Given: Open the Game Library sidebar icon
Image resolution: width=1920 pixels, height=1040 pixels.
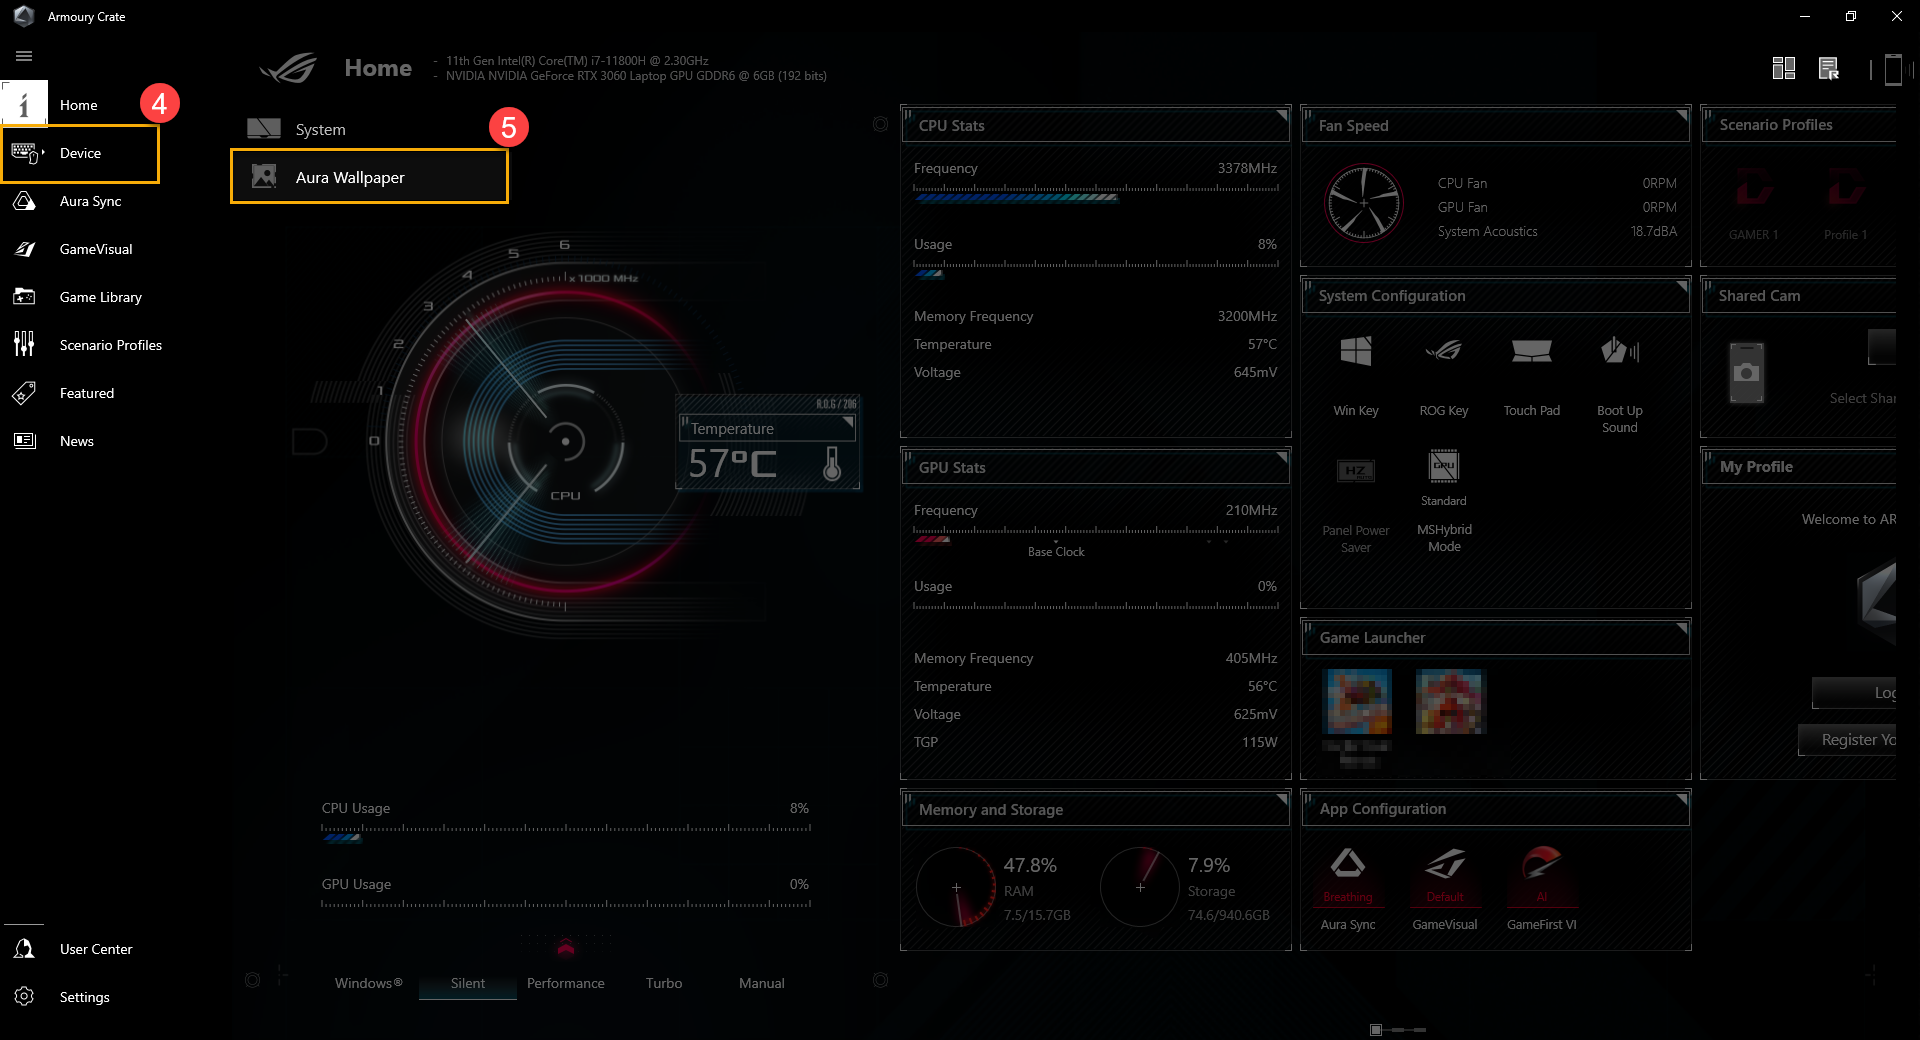Looking at the screenshot, I should click(24, 297).
